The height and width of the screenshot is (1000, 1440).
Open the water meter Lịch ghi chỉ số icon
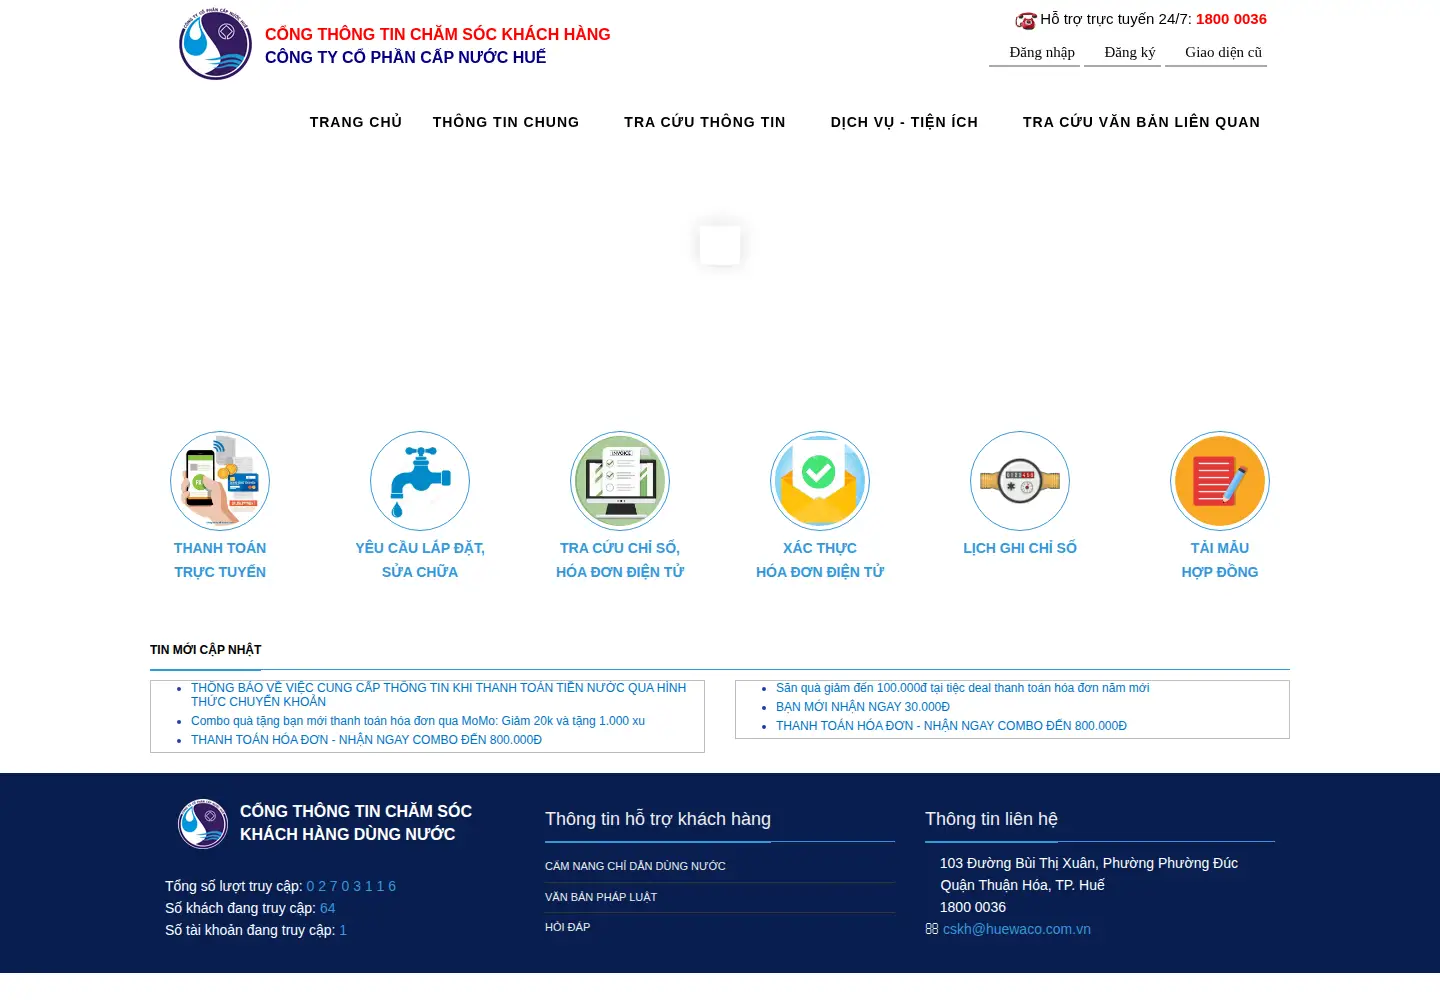click(x=1020, y=481)
